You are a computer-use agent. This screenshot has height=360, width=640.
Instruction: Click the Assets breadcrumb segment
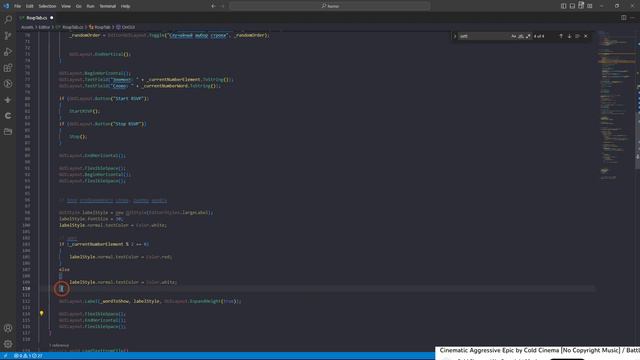pos(27,27)
